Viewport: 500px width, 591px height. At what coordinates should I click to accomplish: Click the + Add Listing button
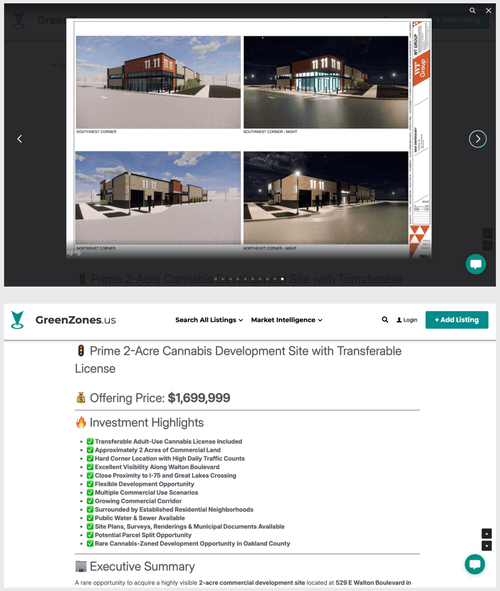point(457,320)
